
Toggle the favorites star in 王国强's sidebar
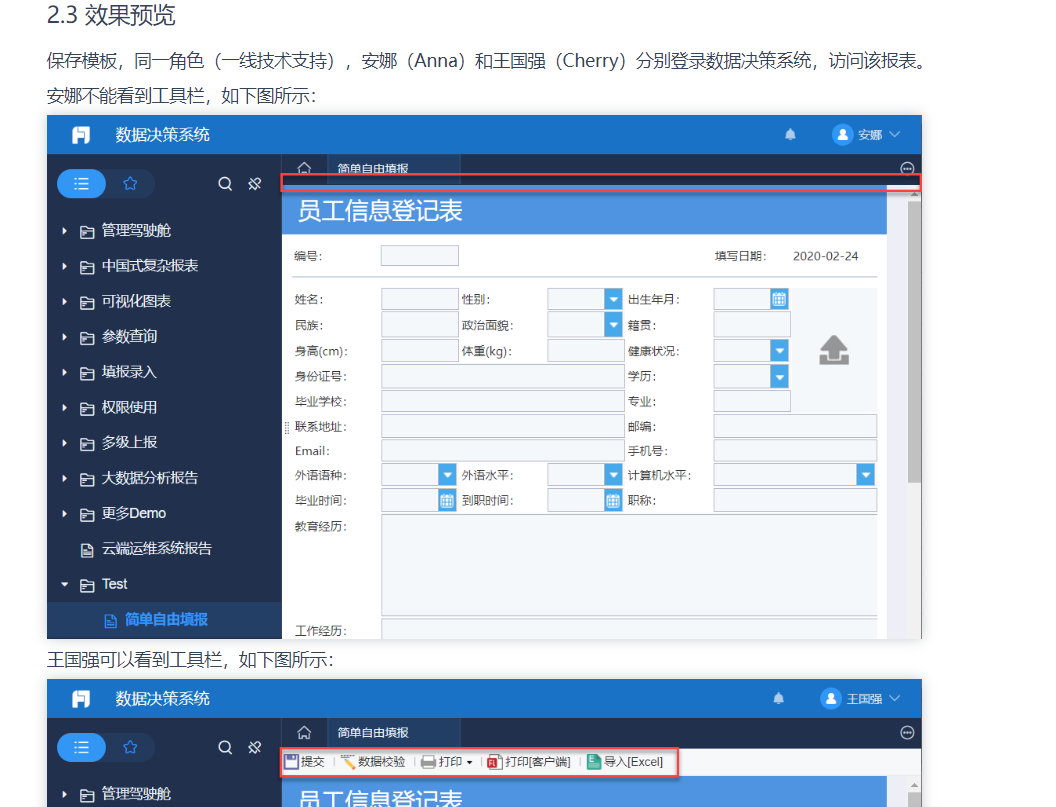[130, 747]
